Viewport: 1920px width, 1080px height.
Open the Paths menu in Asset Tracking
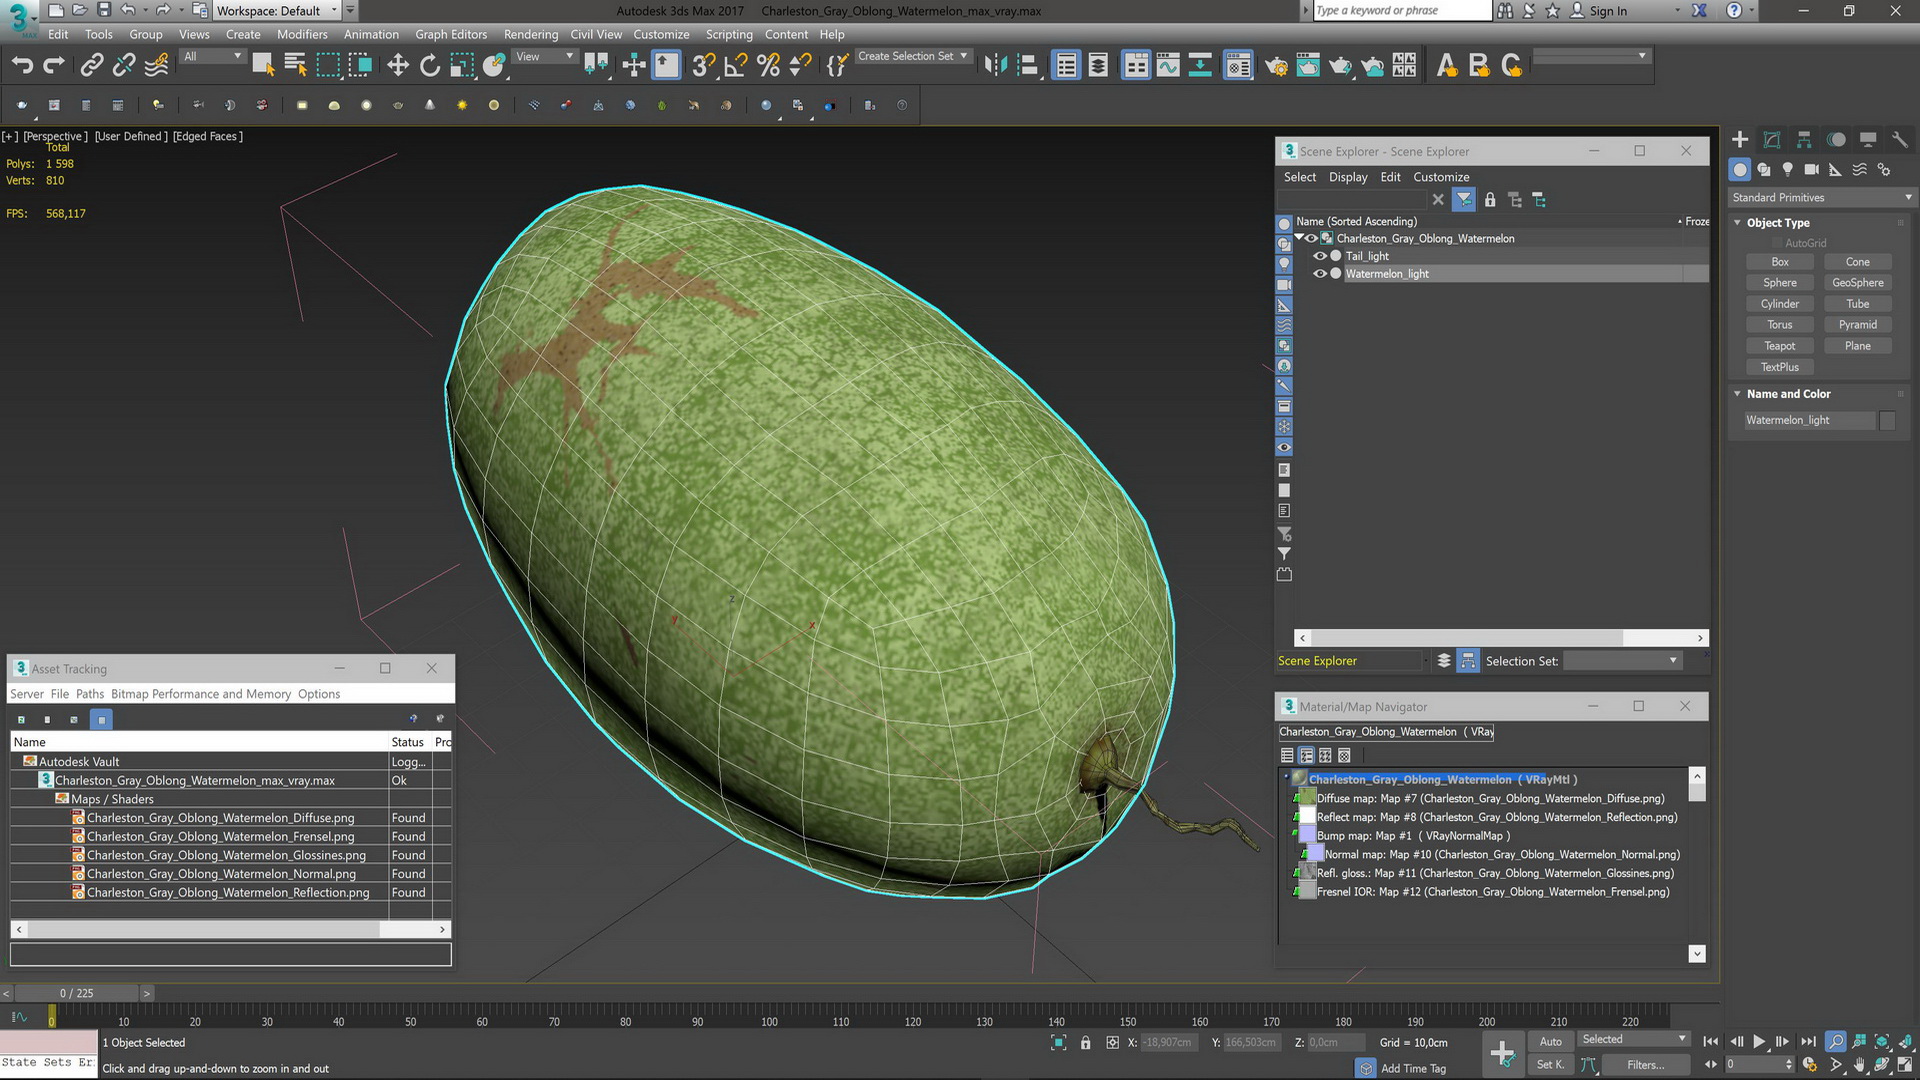click(x=90, y=694)
